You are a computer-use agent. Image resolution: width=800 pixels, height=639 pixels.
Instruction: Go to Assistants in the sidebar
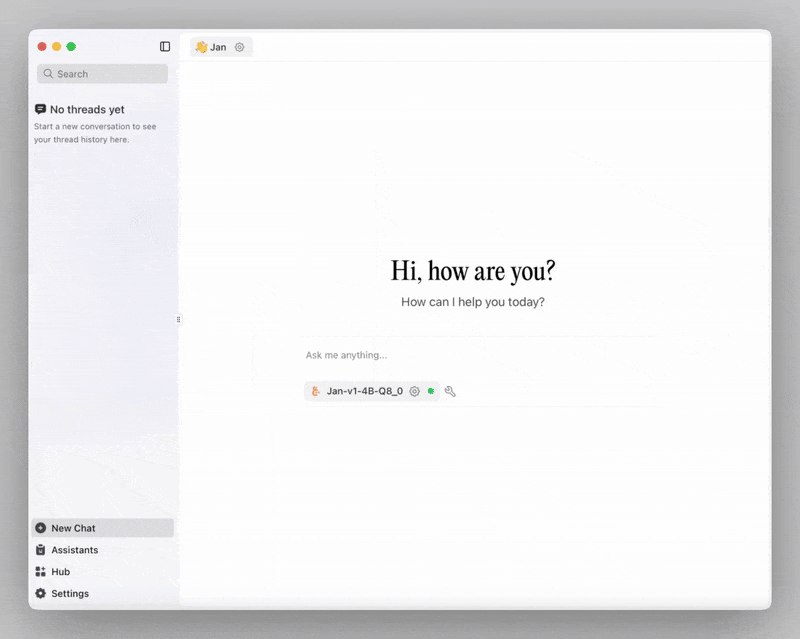coord(75,550)
